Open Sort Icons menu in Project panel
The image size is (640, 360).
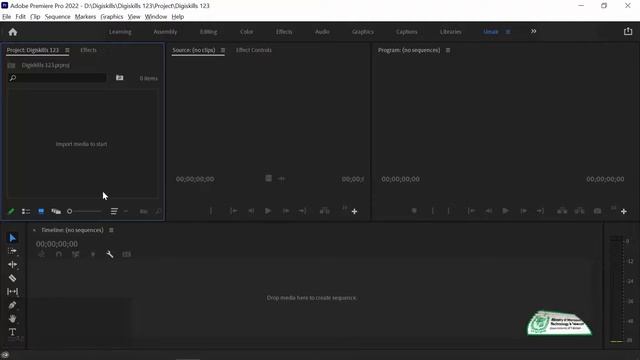(x=114, y=211)
